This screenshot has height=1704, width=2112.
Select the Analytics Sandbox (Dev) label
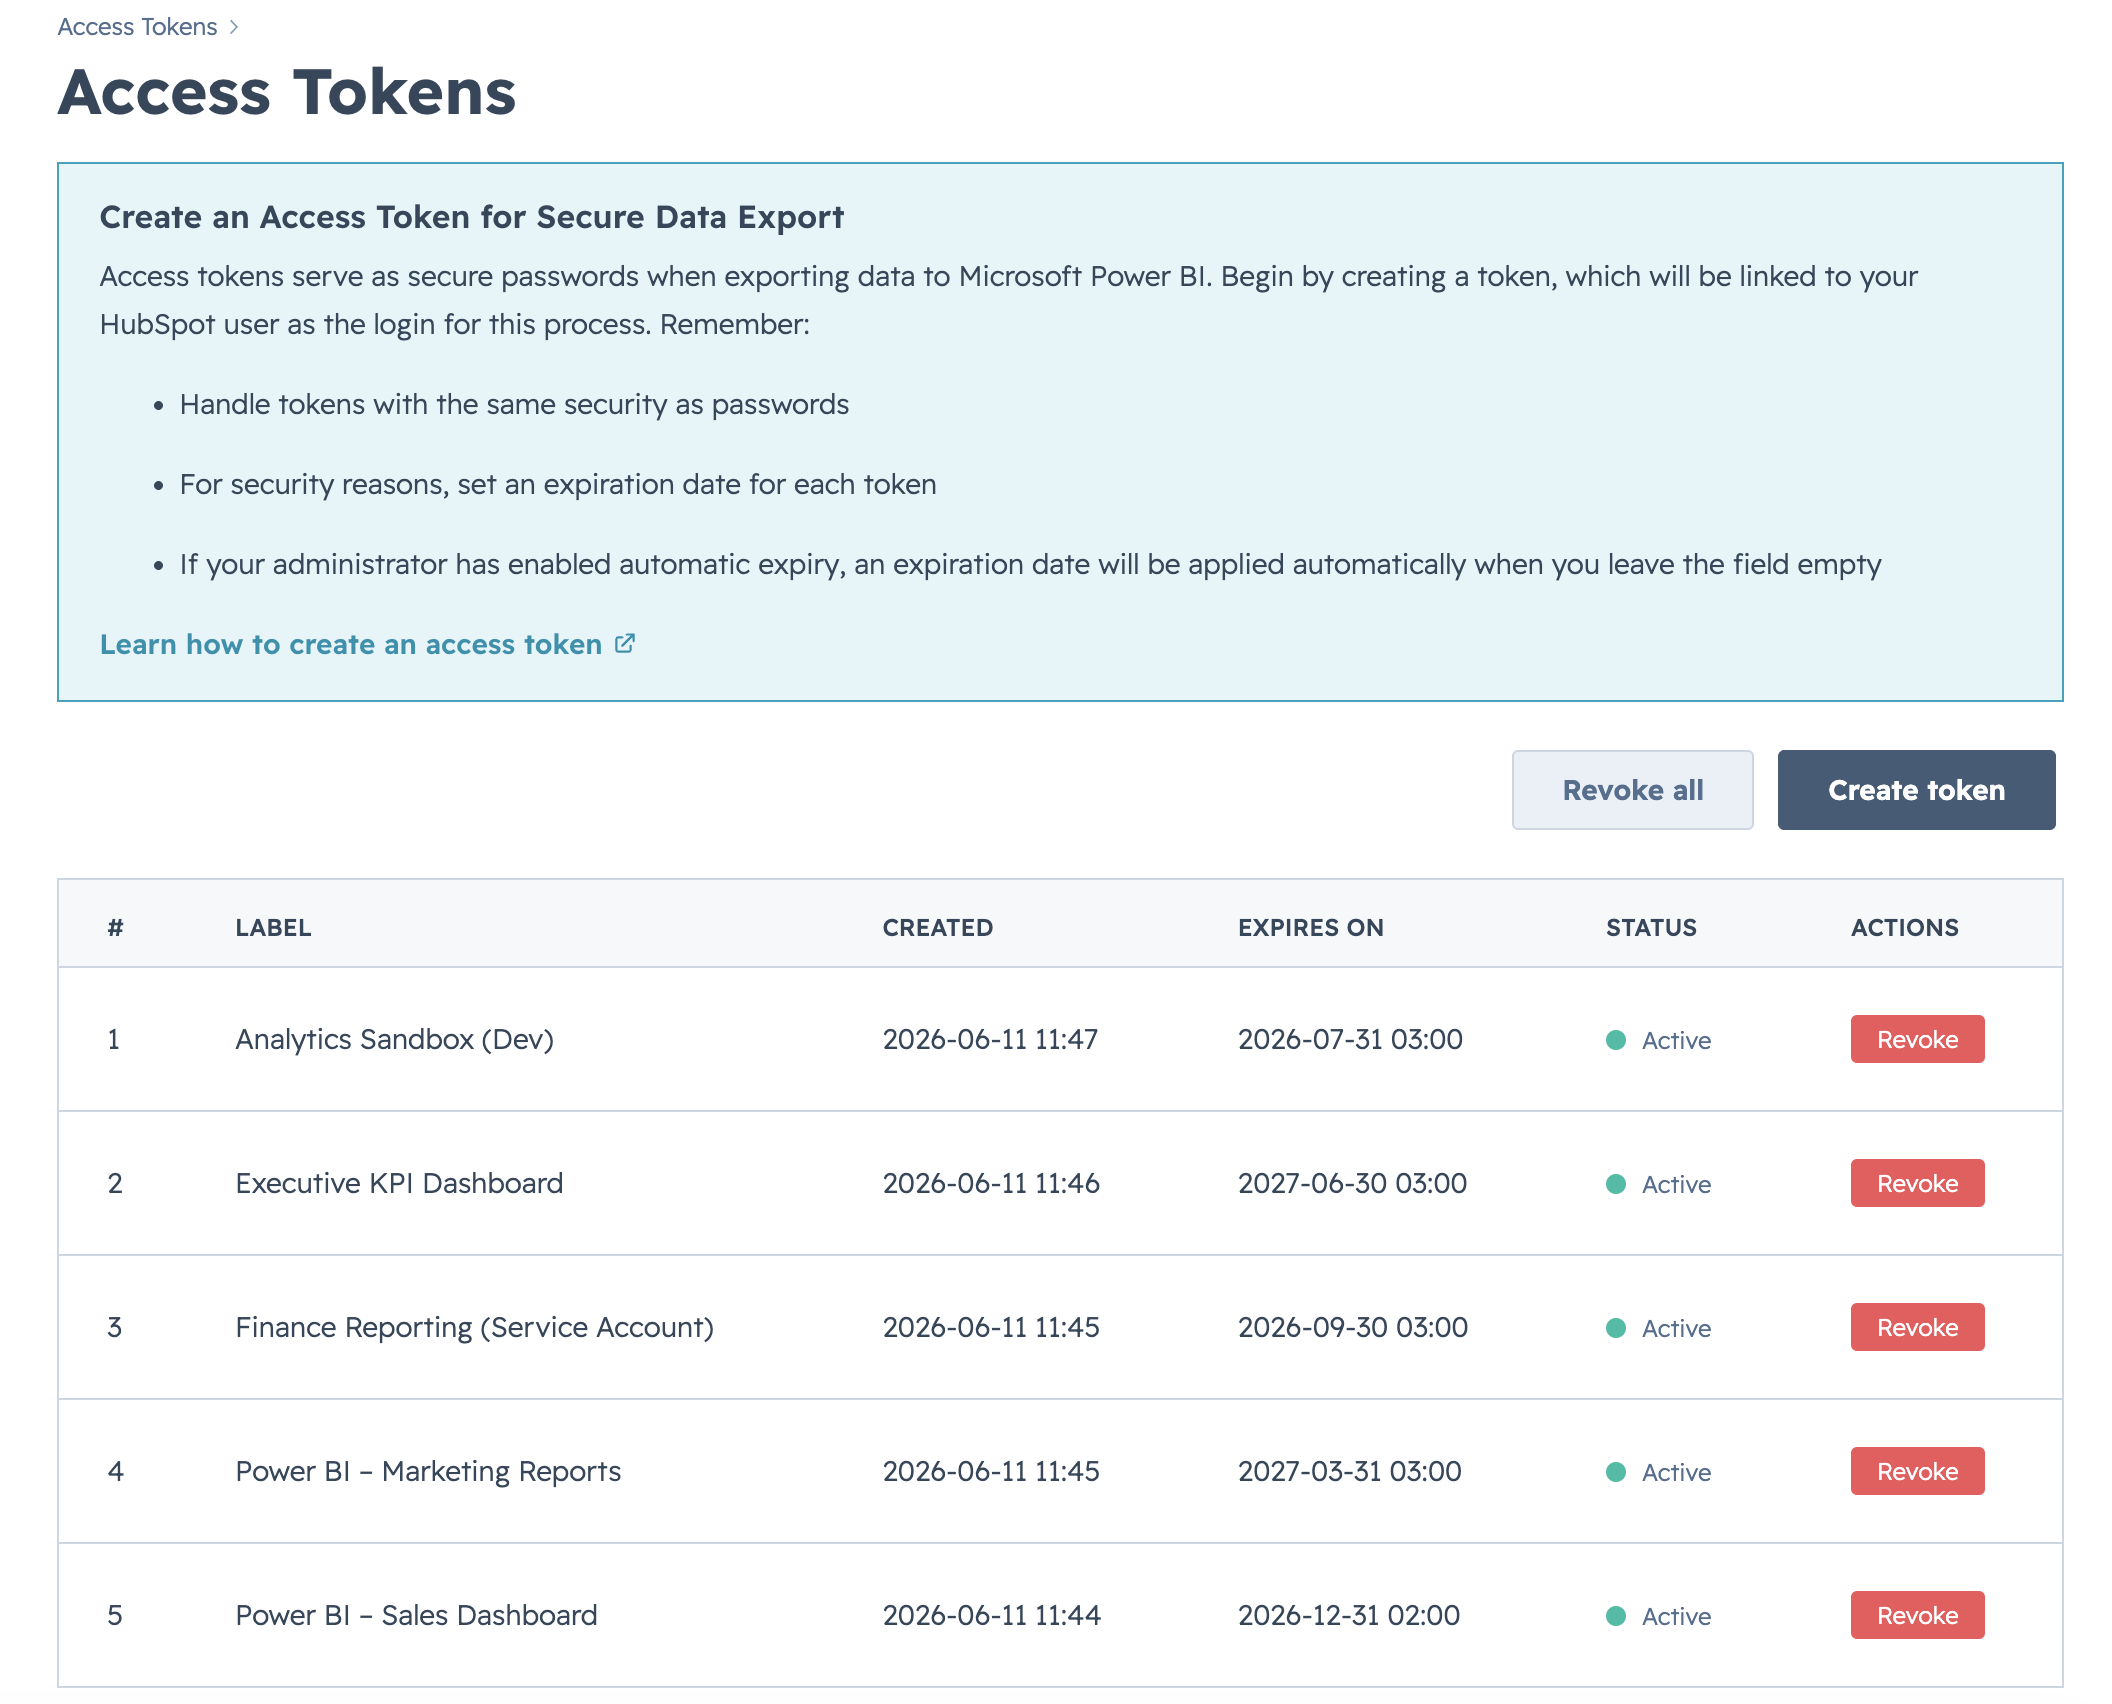tap(394, 1039)
